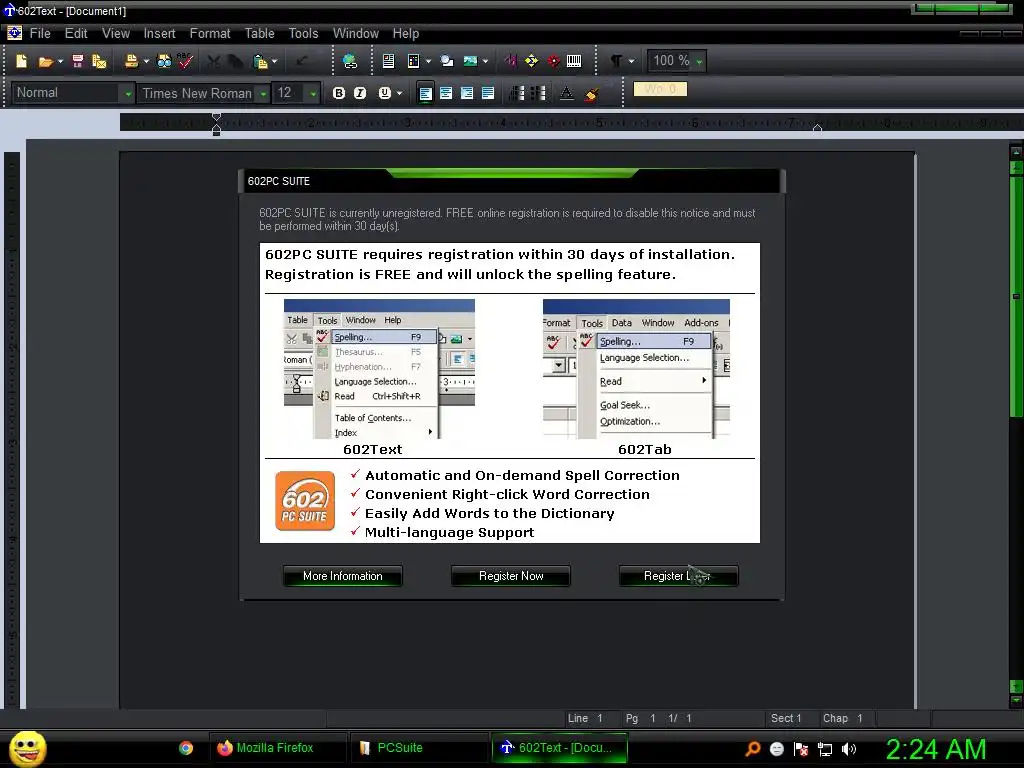Screen dimensions: 1024x768
Task: Set center paragraph alignment
Action: [446, 93]
